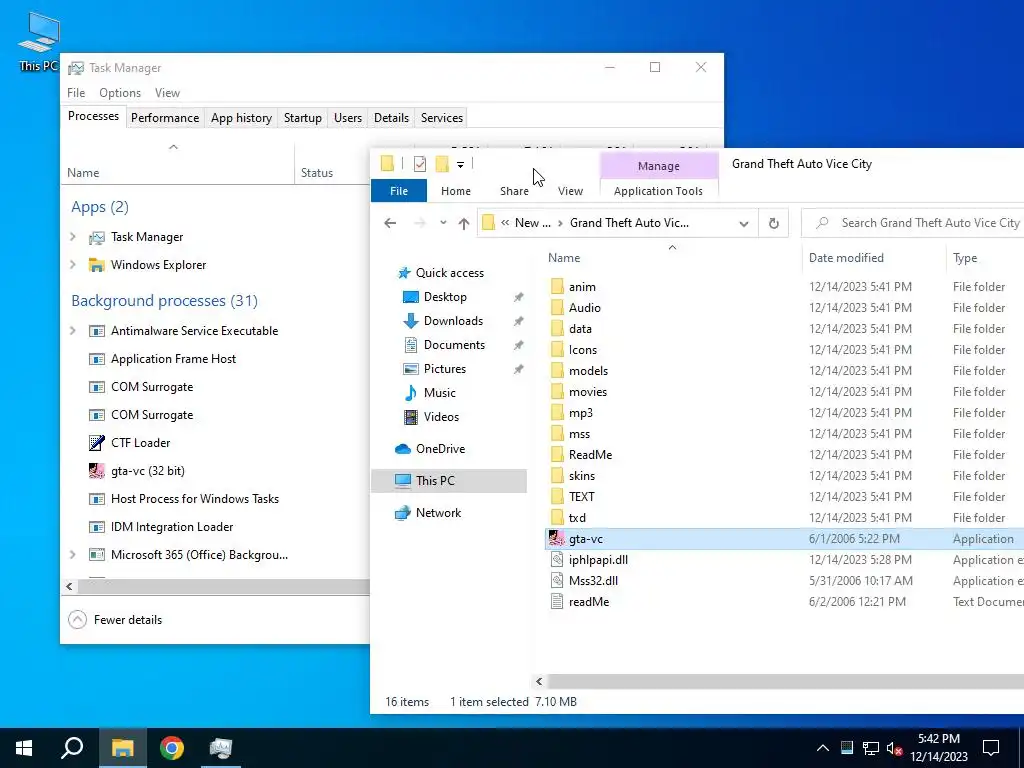The image size is (1024, 768).
Task: Open Videos in navigation pane
Action: pyautogui.click(x=441, y=417)
